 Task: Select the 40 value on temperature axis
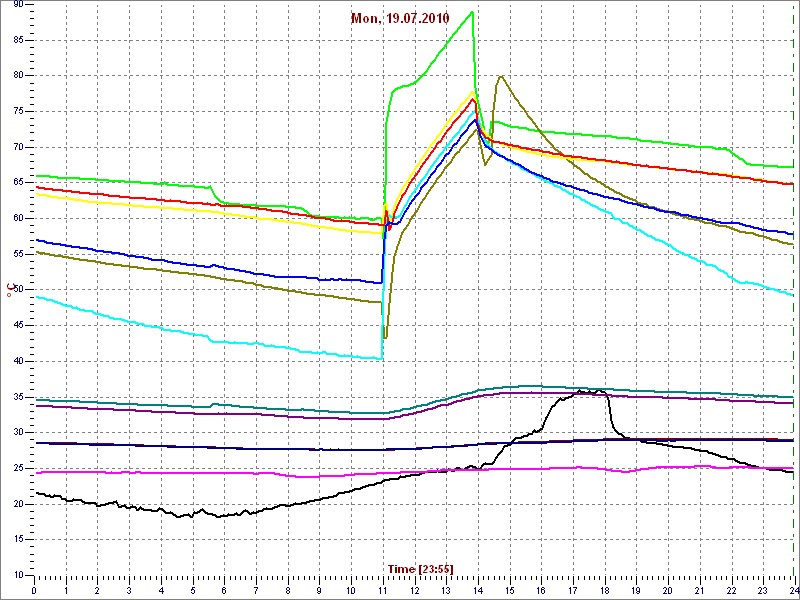point(18,362)
